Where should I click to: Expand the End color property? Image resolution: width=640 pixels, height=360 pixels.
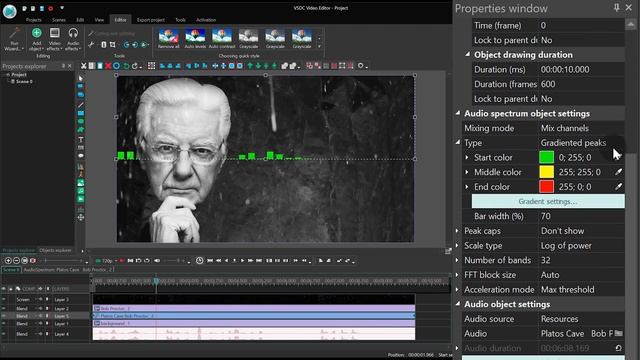467,187
